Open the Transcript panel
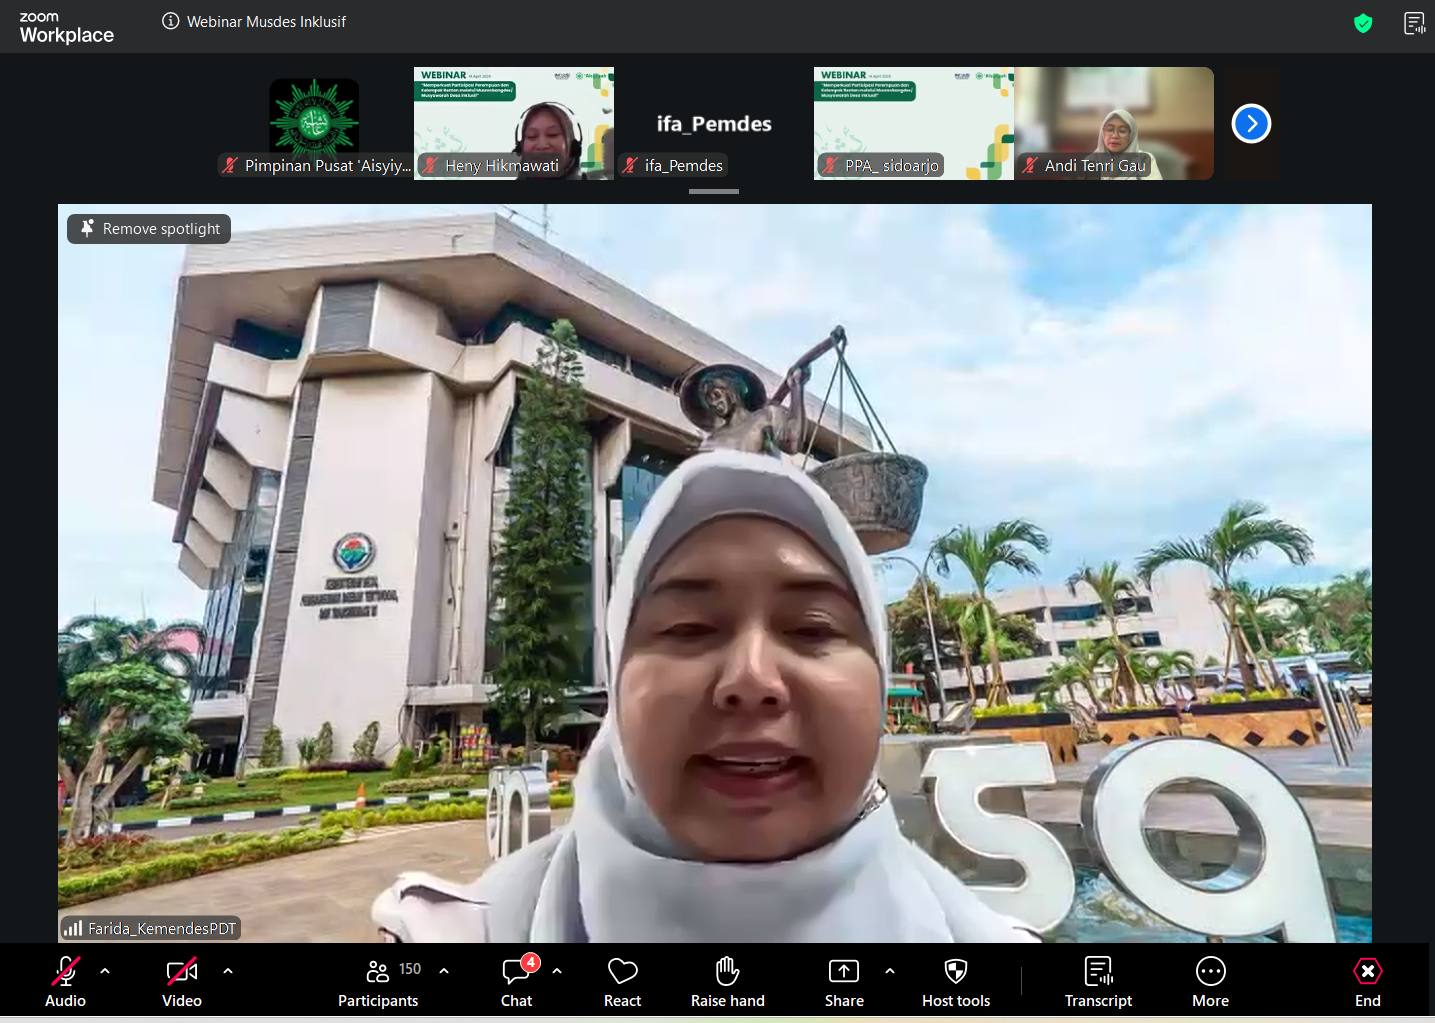The height and width of the screenshot is (1023, 1435). click(x=1098, y=981)
